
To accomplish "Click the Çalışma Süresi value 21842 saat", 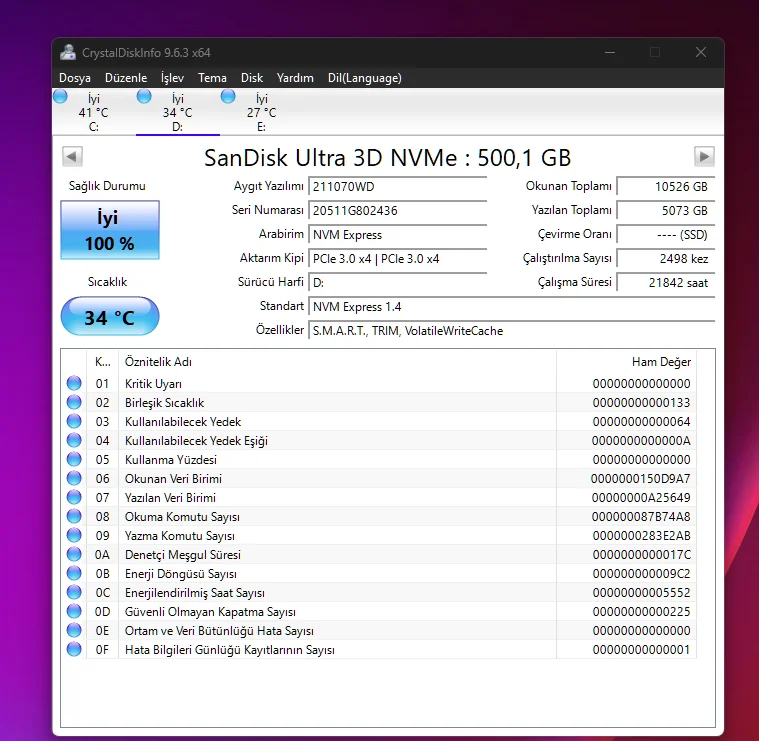I will 666,283.
